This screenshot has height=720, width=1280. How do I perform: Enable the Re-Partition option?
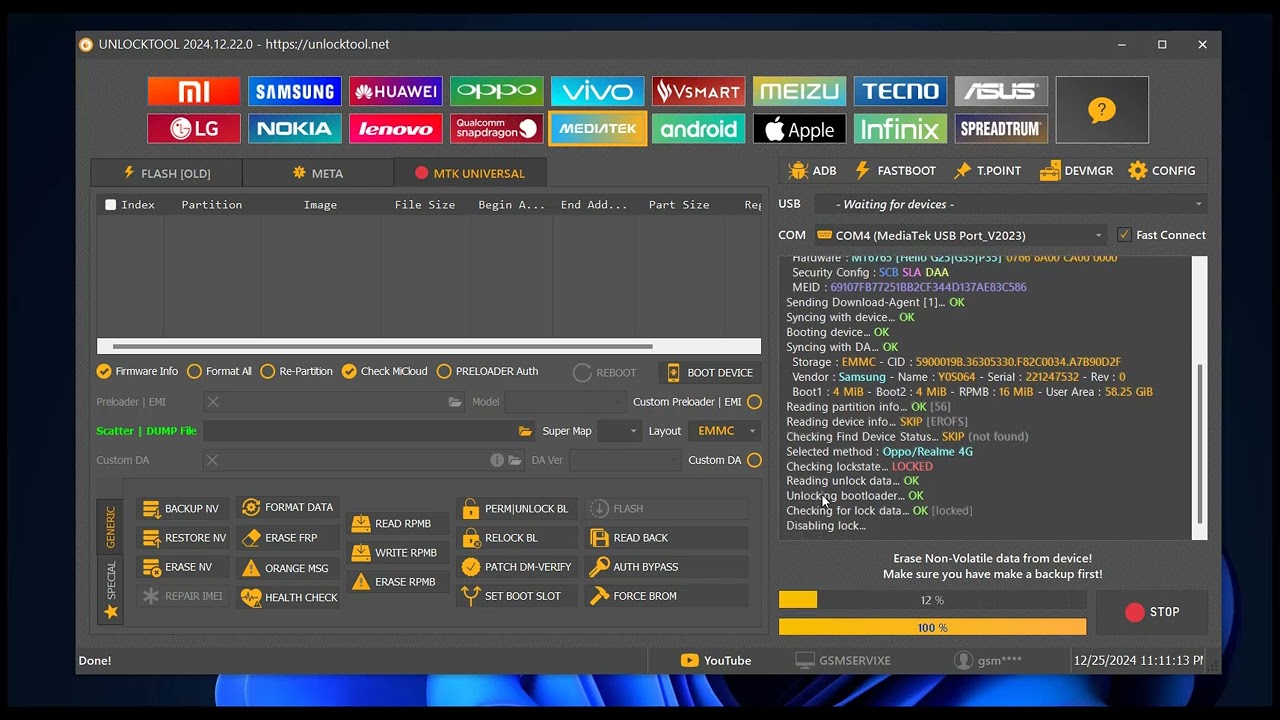coord(296,371)
